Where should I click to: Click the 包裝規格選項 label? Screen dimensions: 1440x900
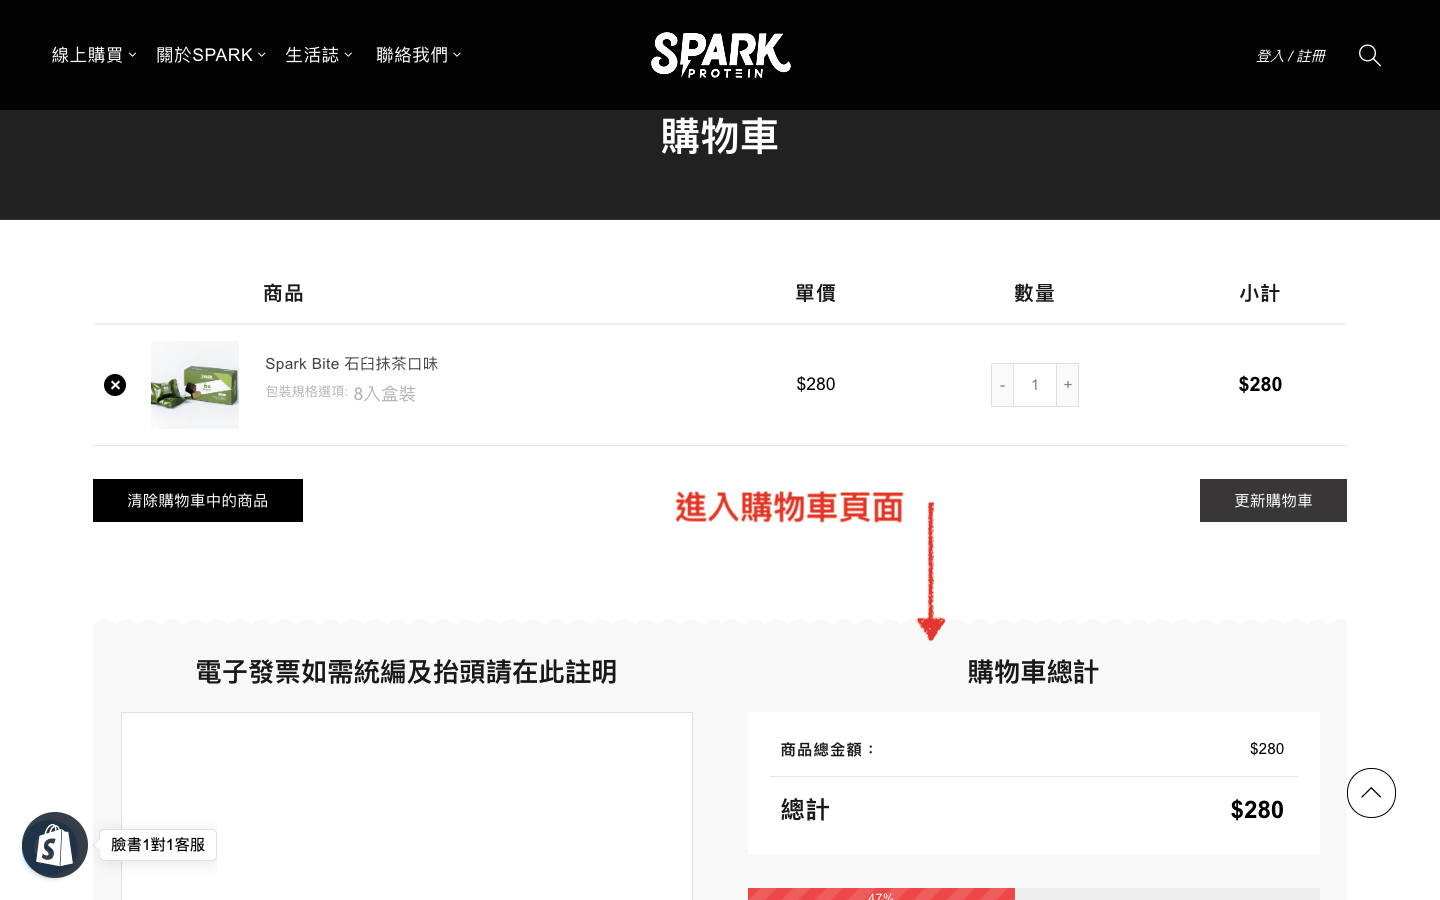(307, 392)
